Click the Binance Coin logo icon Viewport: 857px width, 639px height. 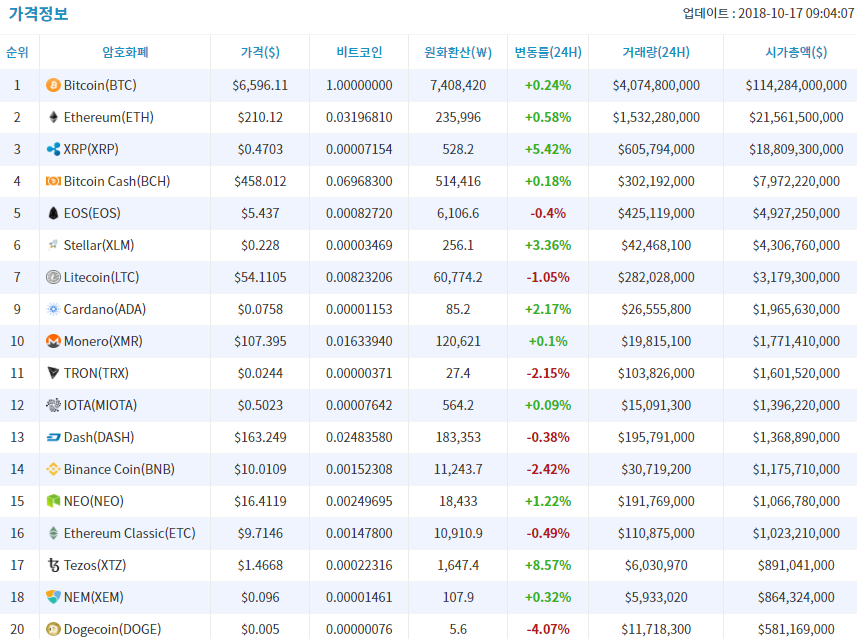(53, 469)
